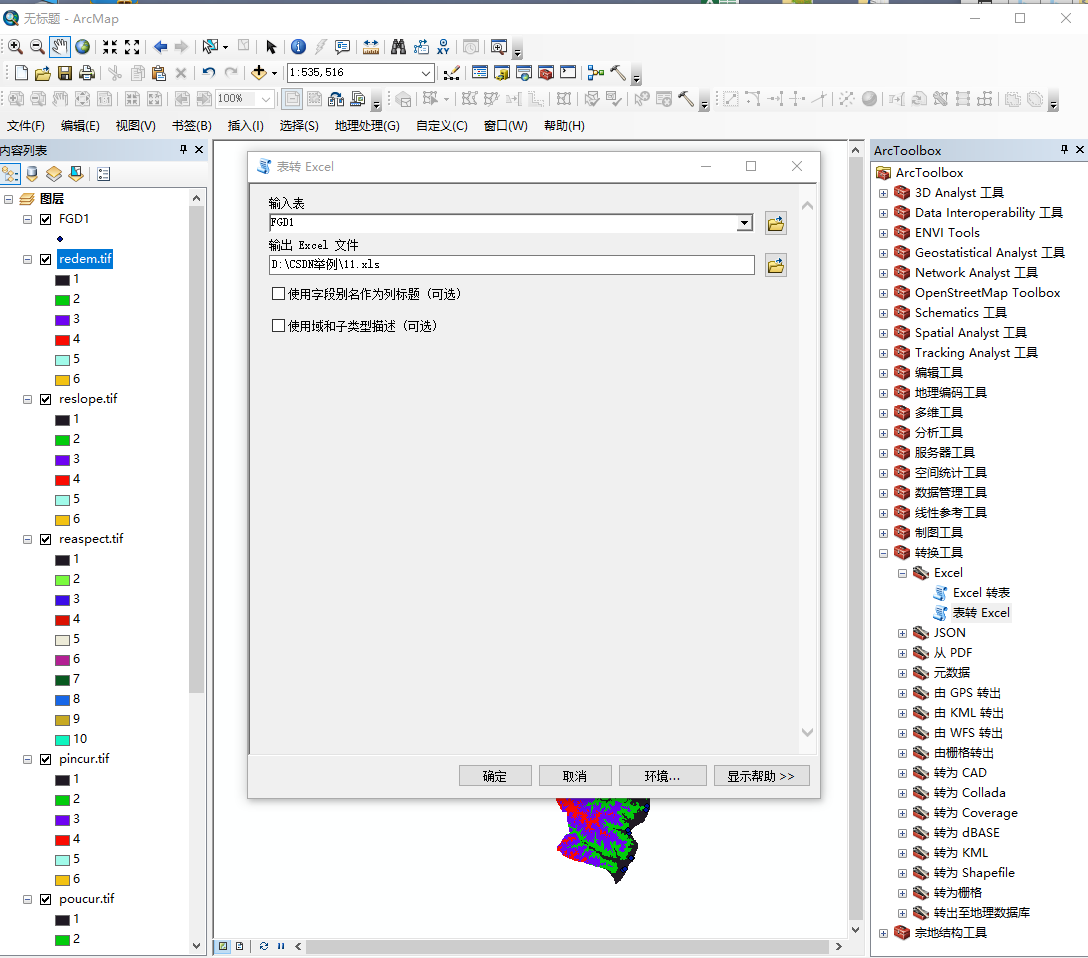Image resolution: width=1088 pixels, height=958 pixels.
Task: Enable use domain and subtype description
Action: 278,325
